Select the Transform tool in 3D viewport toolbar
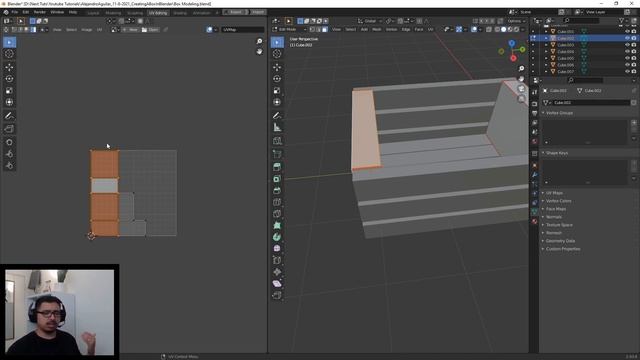This screenshot has height=360, width=640. click(x=277, y=102)
